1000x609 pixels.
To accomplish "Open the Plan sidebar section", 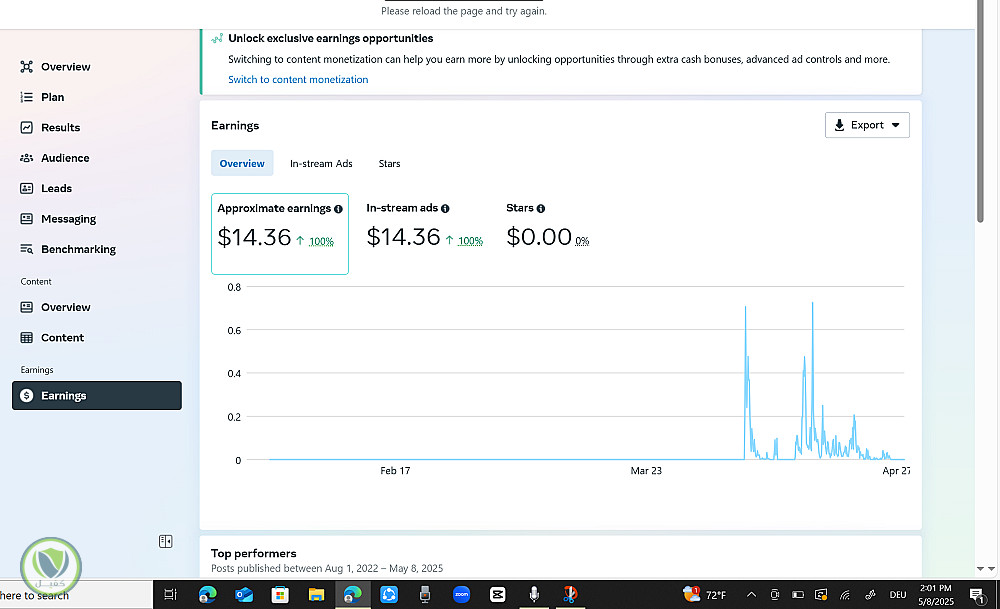I will pos(52,97).
